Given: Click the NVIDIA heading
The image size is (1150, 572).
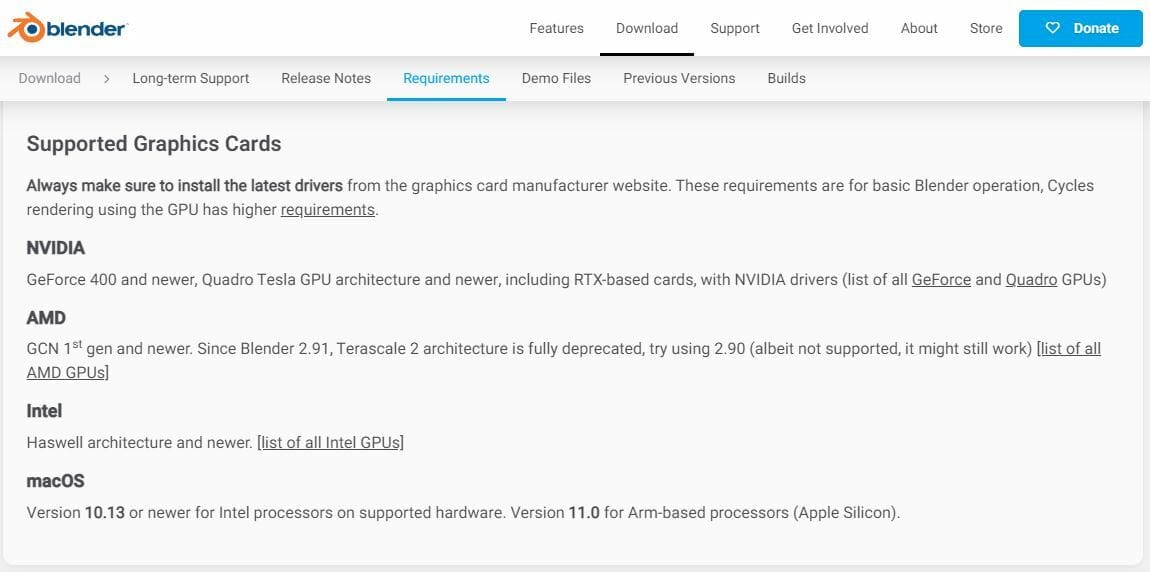Looking at the screenshot, I should click(56, 248).
